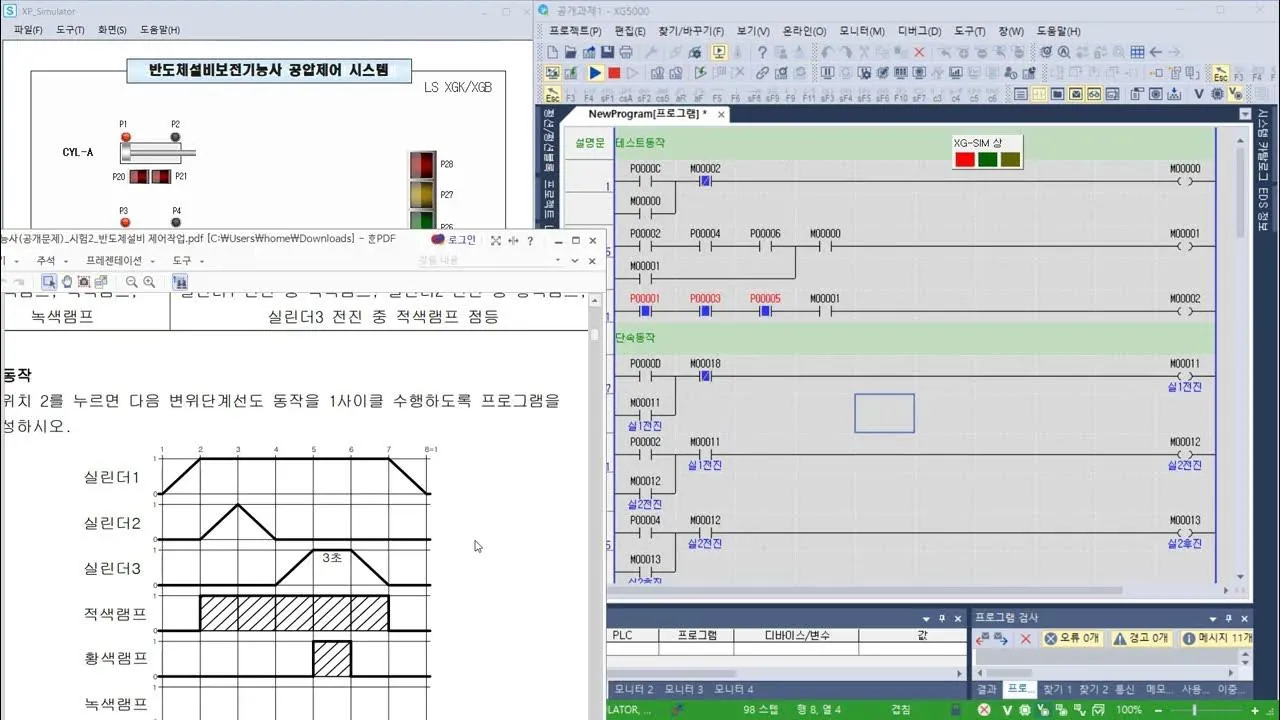Click the left arrow back icon
This screenshot has height=720, width=1280.
coord(1156,52)
